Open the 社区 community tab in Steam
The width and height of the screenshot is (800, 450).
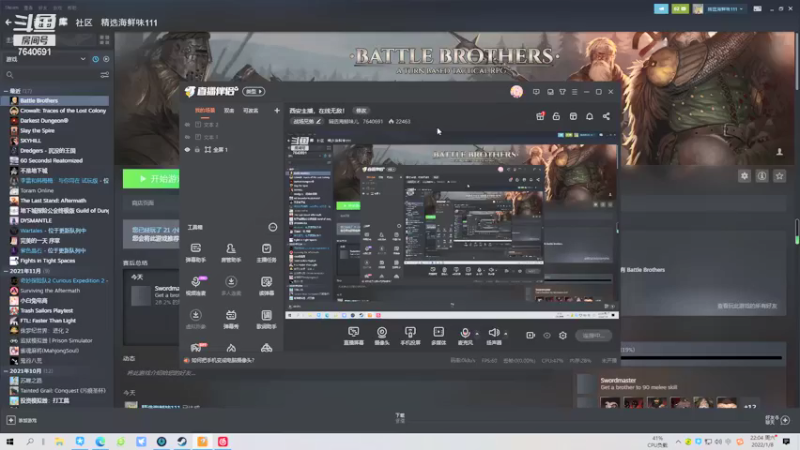tap(84, 22)
